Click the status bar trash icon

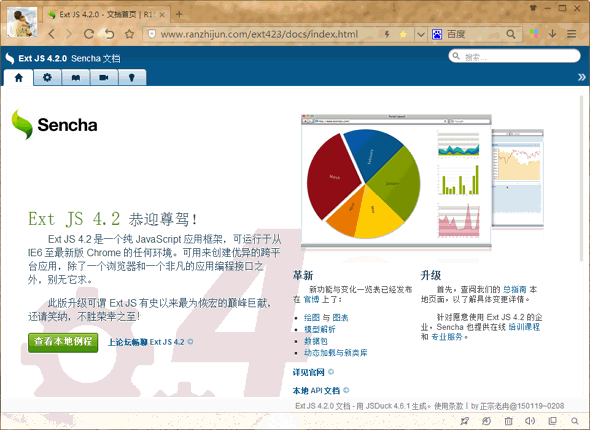(508, 421)
